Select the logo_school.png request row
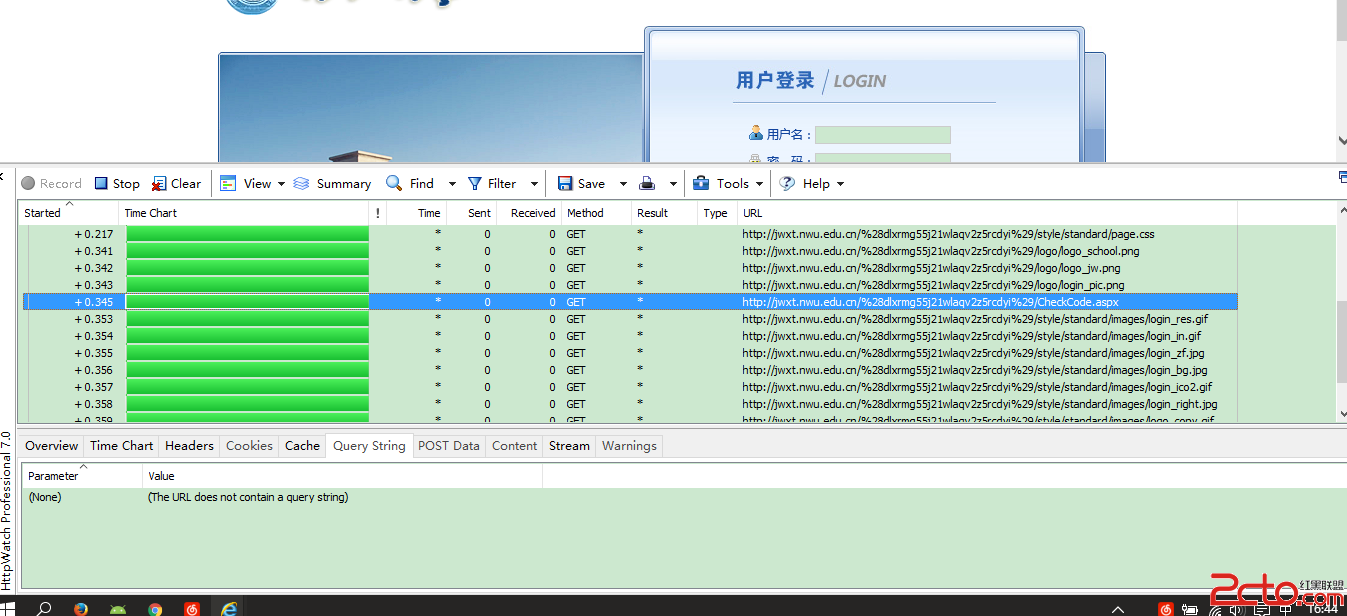Viewport: 1347px width, 616px height. pyautogui.click(x=630, y=251)
